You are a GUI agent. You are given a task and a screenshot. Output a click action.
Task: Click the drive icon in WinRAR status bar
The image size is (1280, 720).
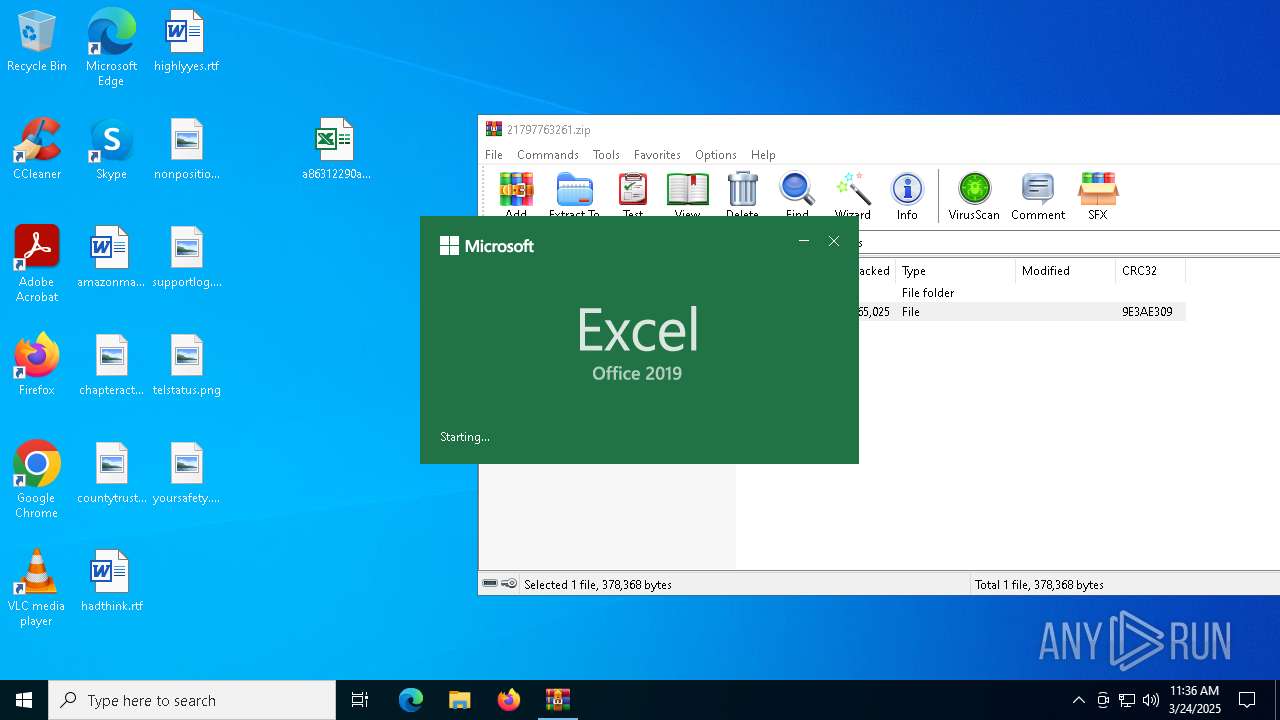490,584
